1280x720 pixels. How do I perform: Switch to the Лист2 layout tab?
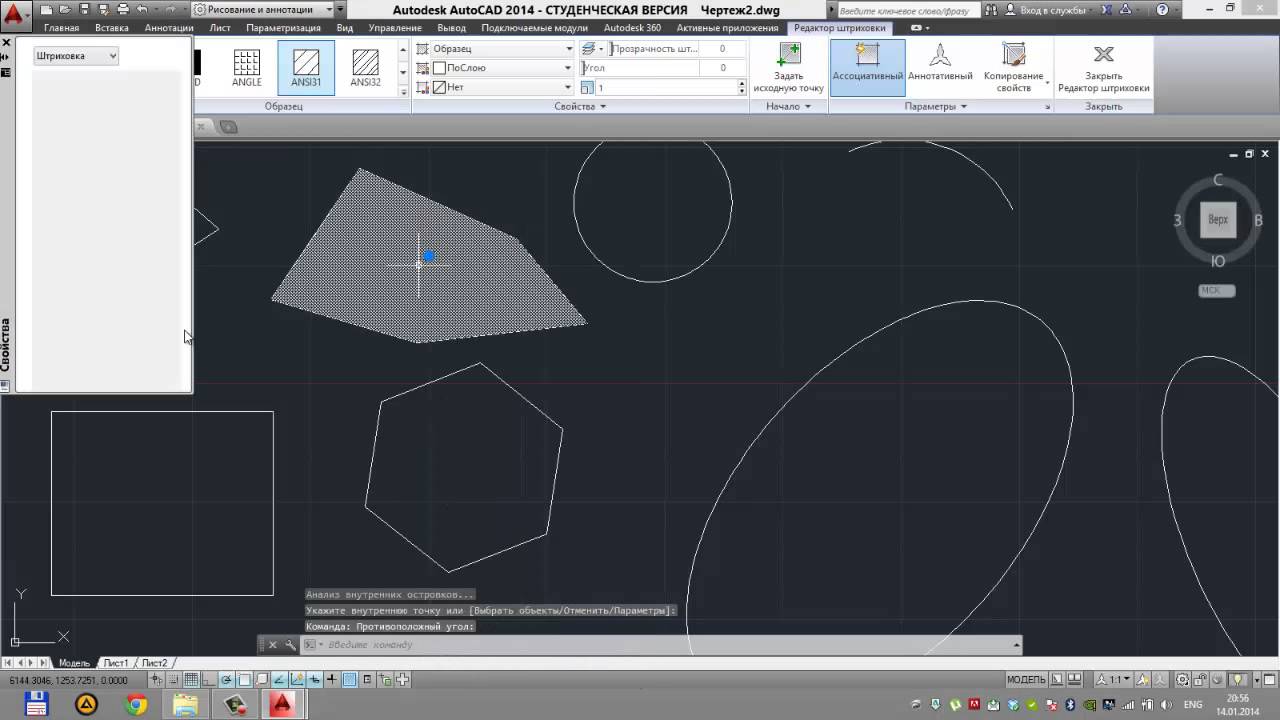click(154, 663)
